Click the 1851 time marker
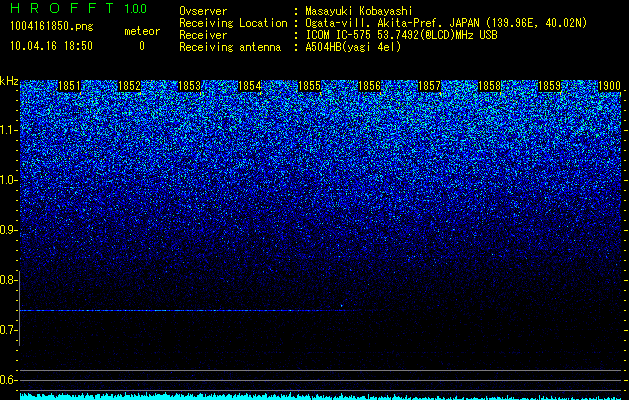The image size is (629, 400). pyautogui.click(x=69, y=86)
